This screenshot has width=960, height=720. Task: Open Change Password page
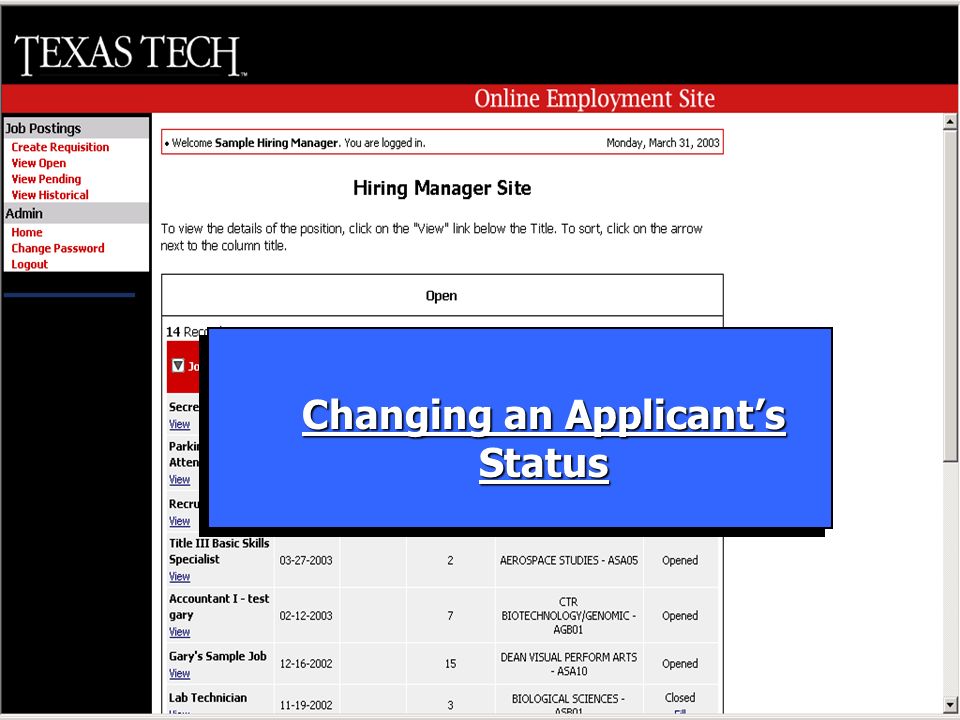[58, 248]
